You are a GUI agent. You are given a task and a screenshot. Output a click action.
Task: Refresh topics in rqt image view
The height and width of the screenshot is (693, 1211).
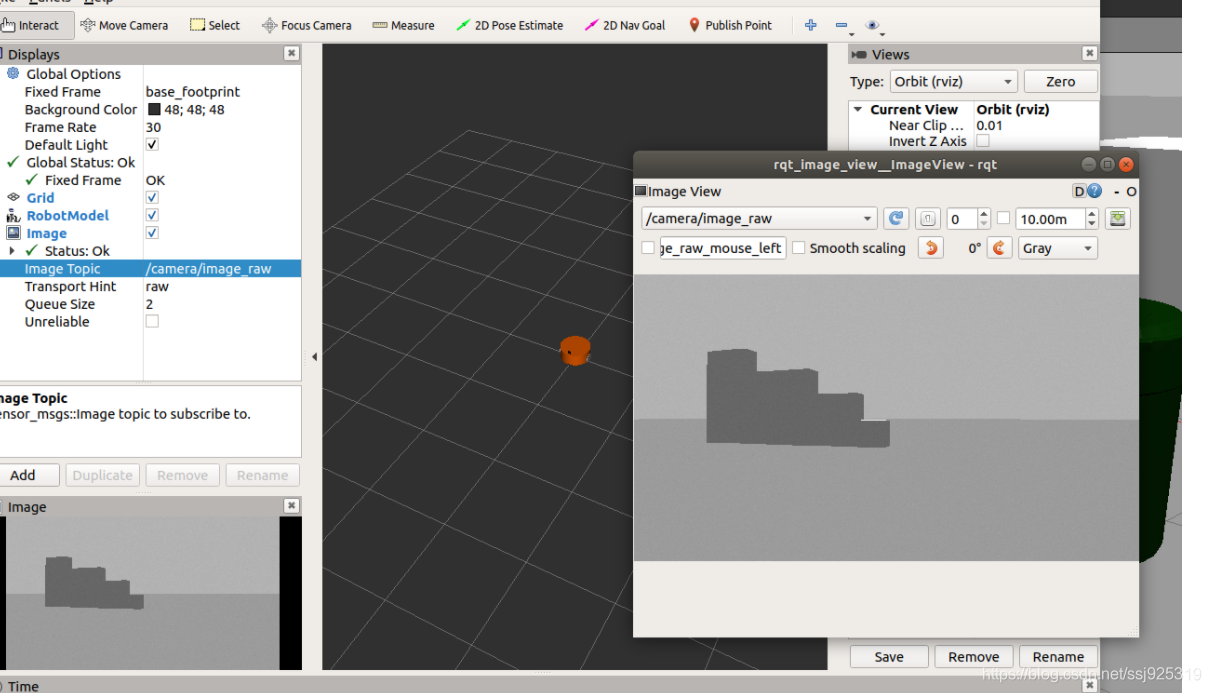896,219
